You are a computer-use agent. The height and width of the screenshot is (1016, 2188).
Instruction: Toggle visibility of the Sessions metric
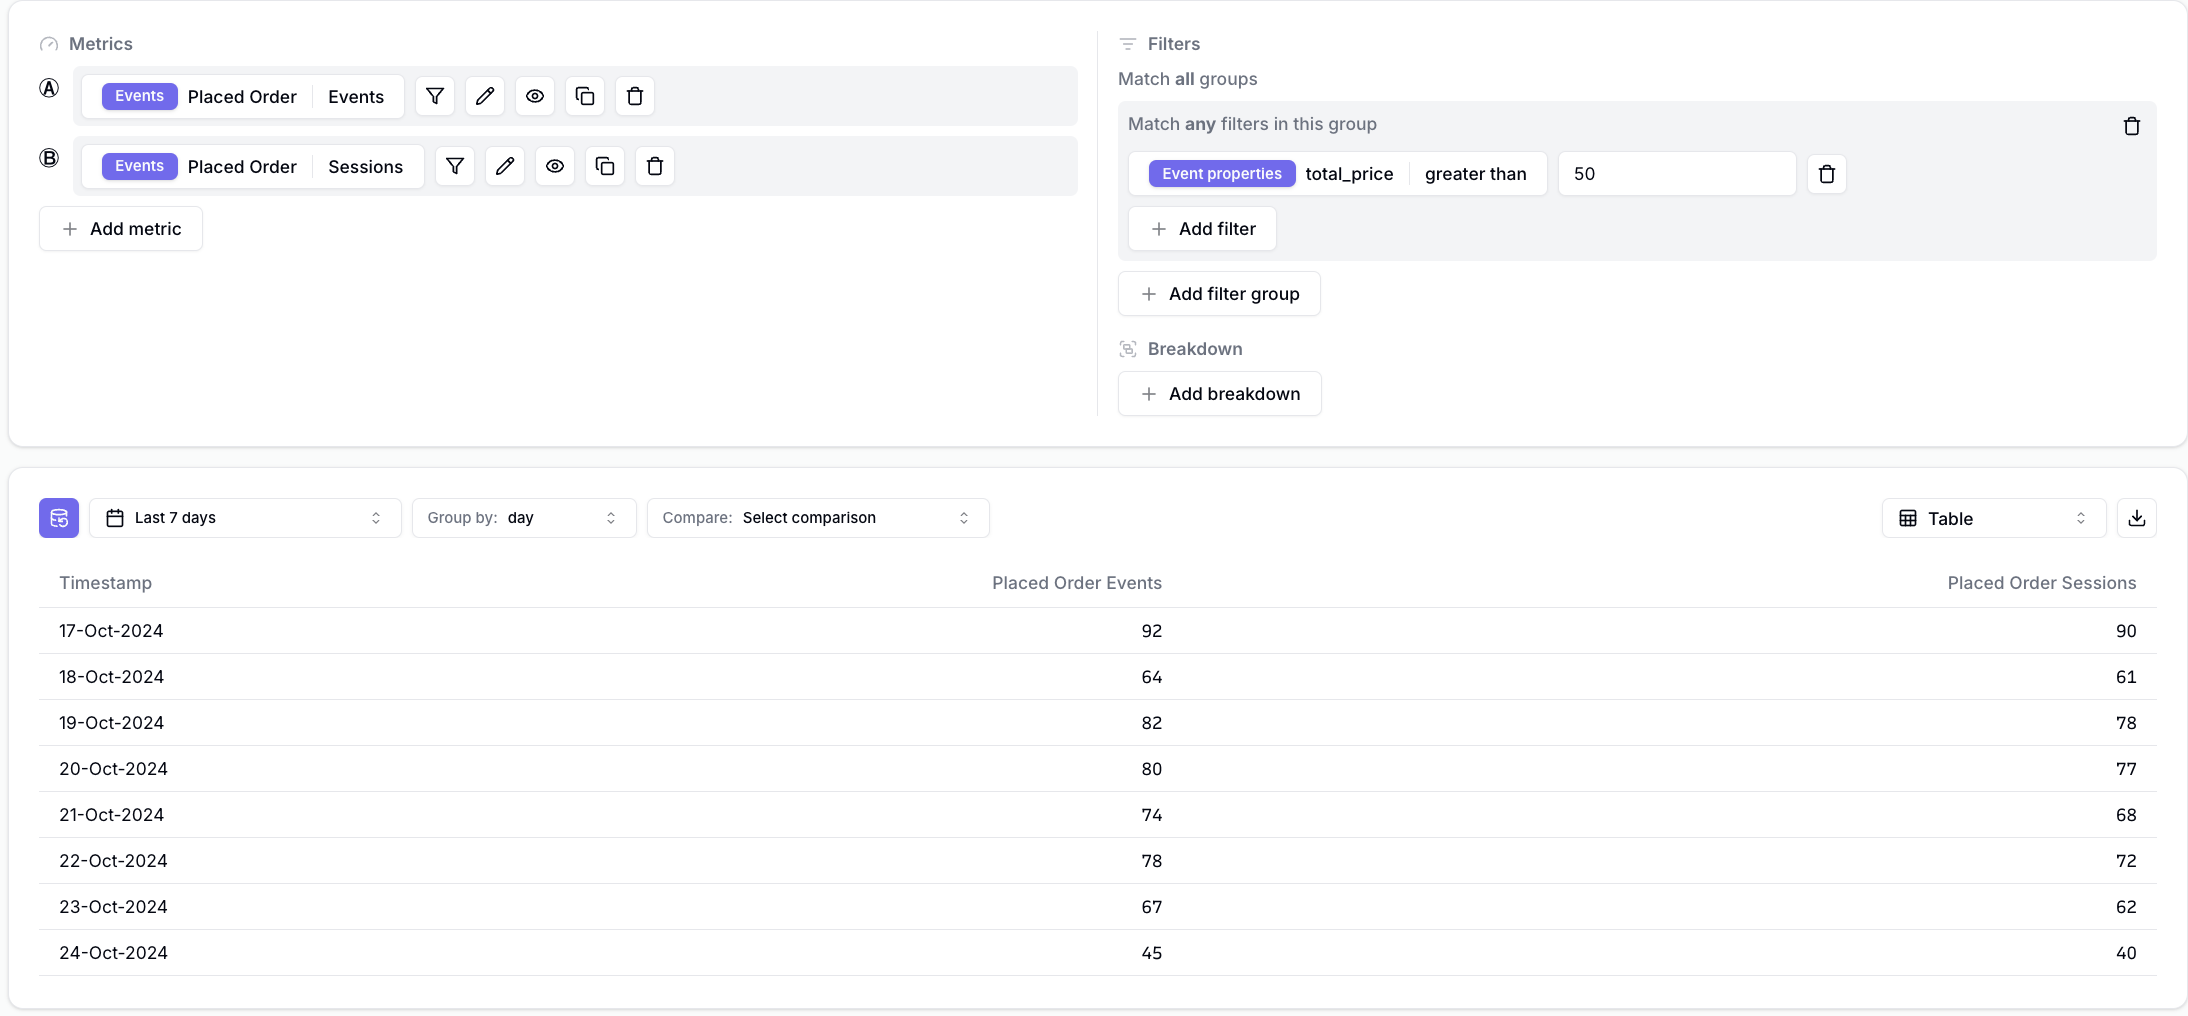pyautogui.click(x=555, y=166)
